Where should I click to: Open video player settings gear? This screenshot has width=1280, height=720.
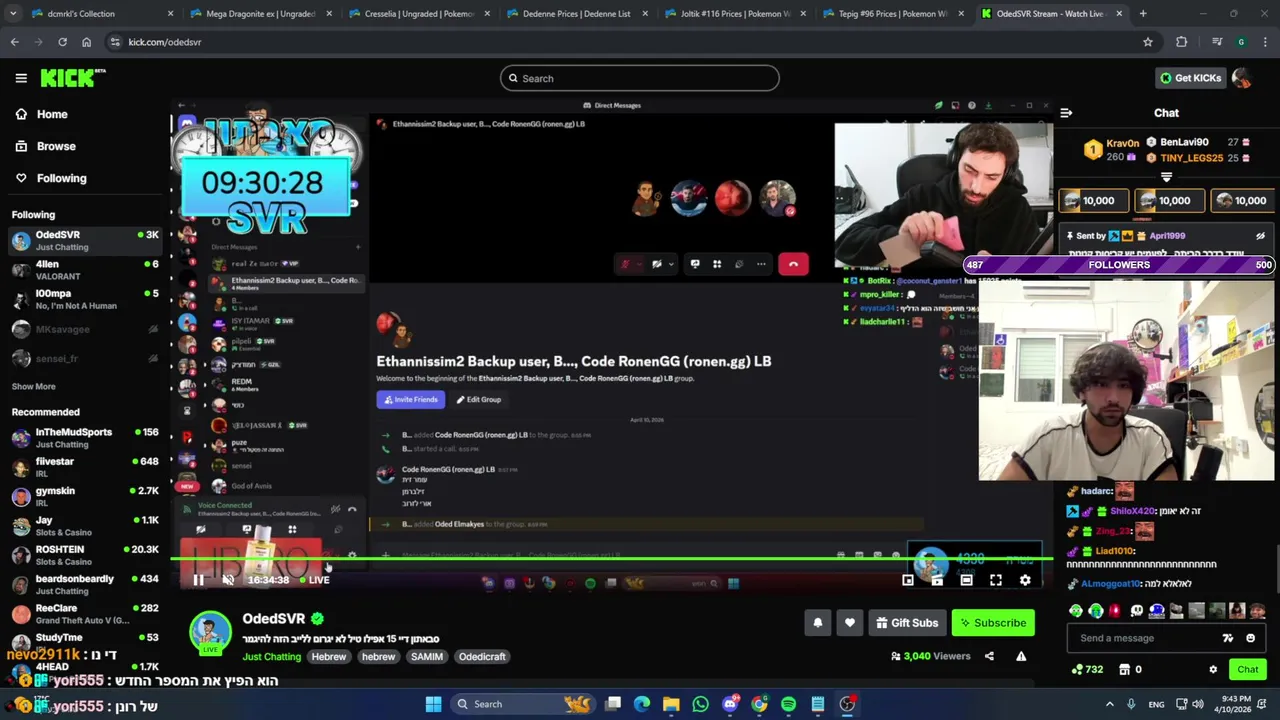[1025, 580]
